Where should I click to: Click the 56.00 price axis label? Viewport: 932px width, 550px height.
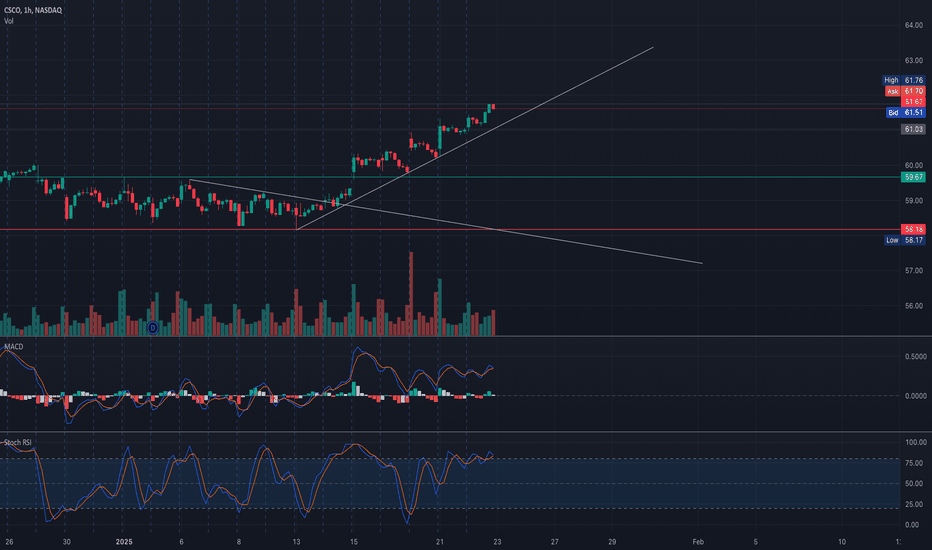point(914,306)
